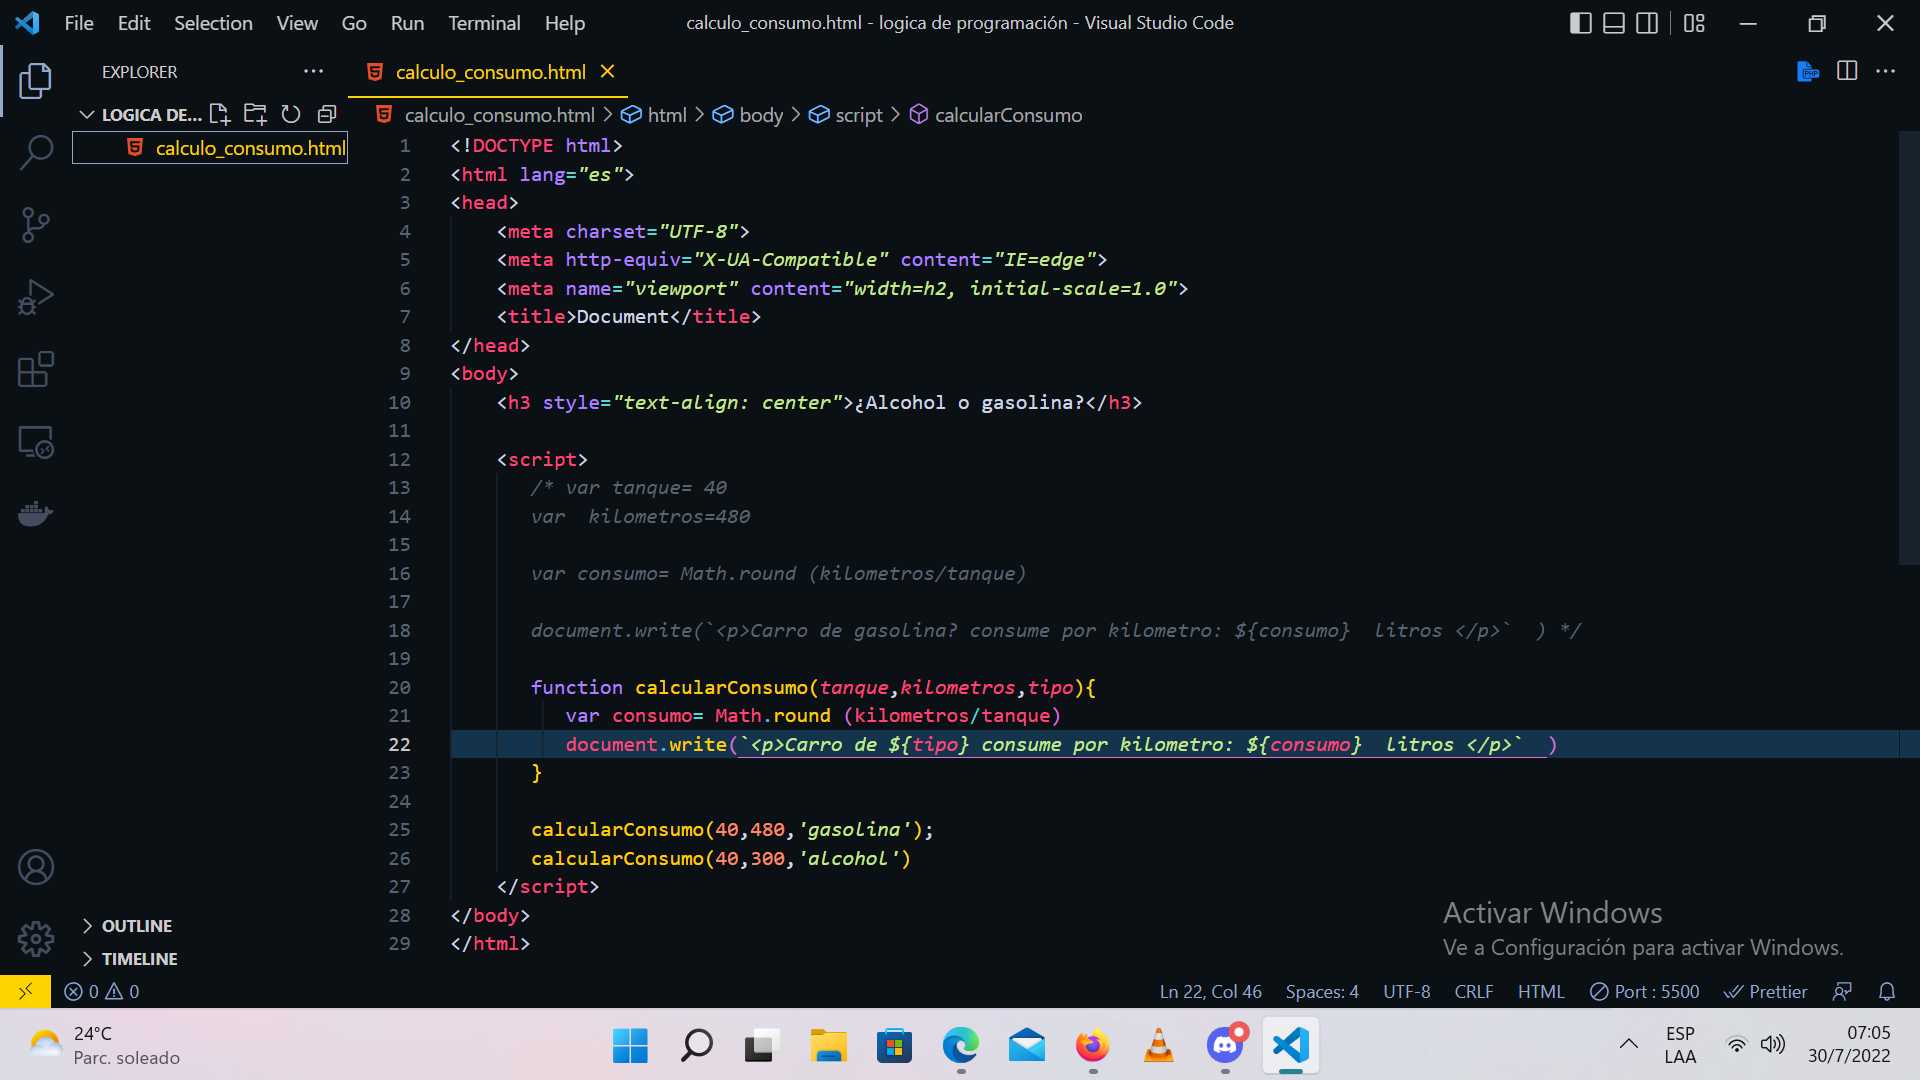Toggle secondary side bar visibility

pos(1647,23)
